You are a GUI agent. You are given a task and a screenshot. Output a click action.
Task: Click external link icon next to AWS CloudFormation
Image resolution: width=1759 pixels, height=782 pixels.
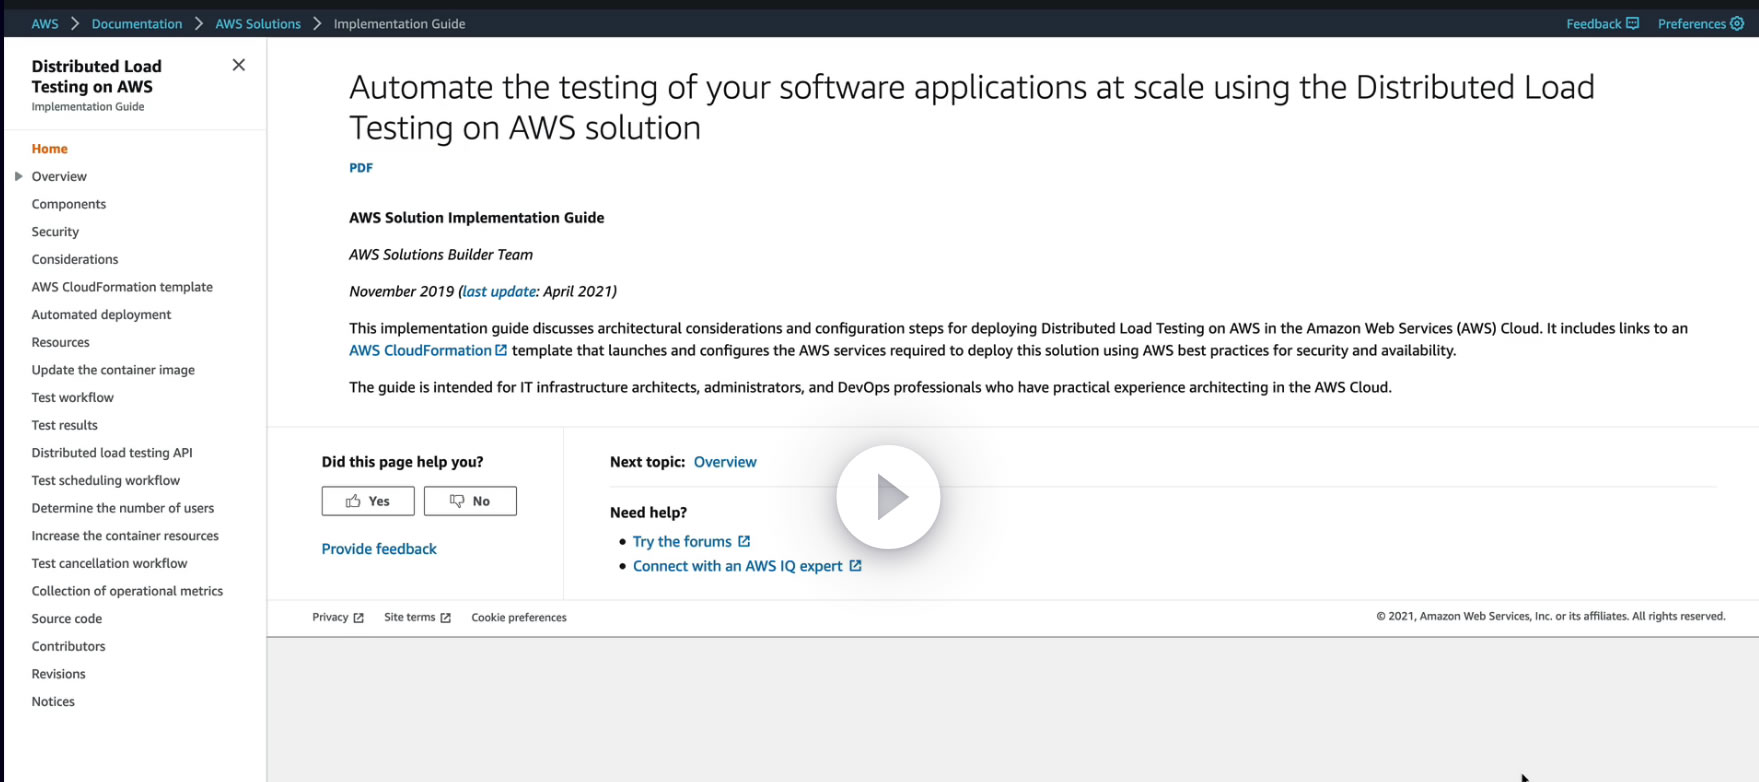tap(501, 350)
